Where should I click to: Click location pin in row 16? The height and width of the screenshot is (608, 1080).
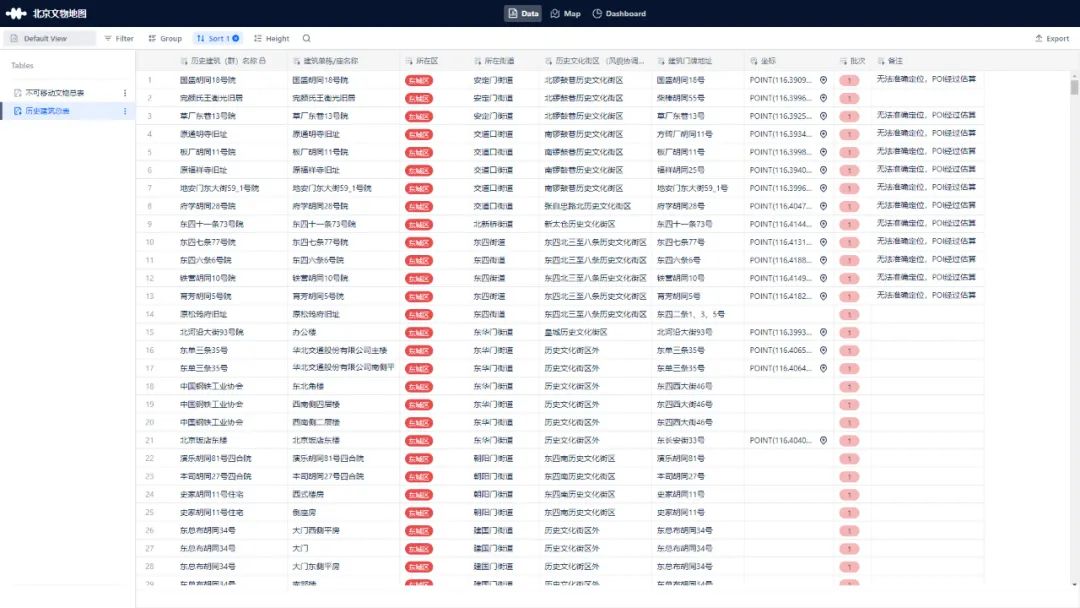pos(823,350)
